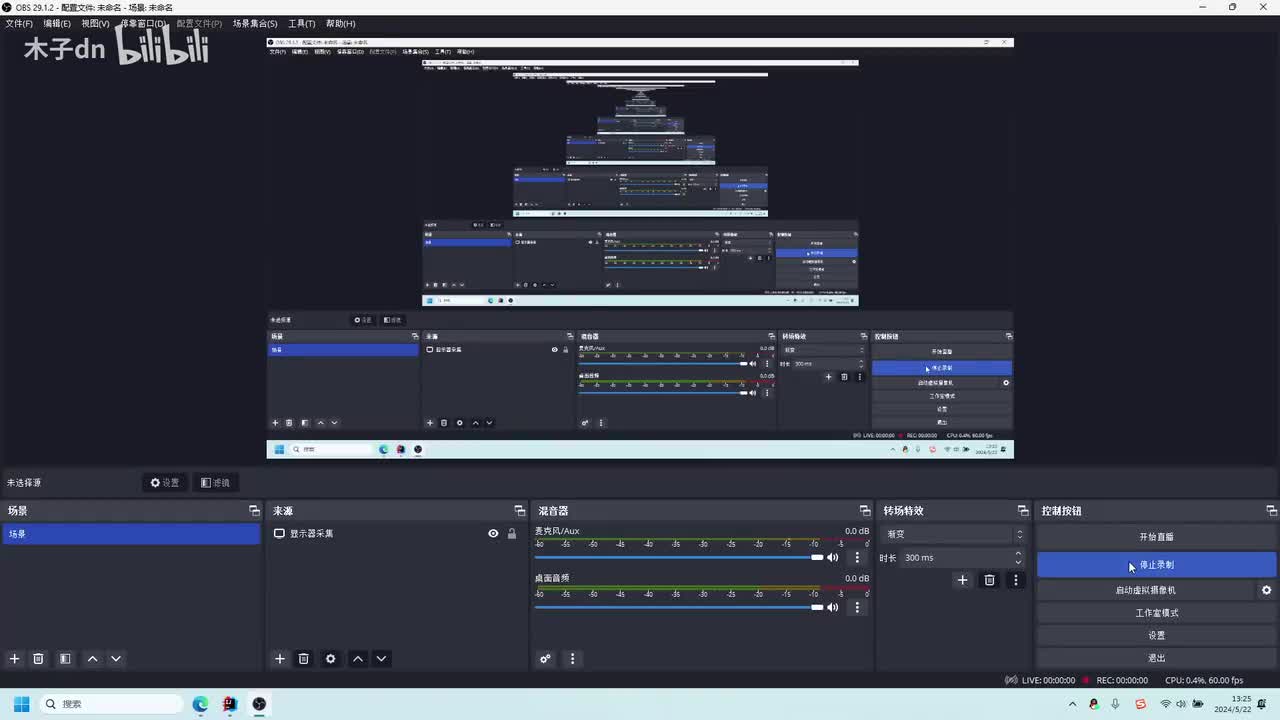Viewport: 1280px width, 720px height.
Task: Open the transition three-dot properties menu
Action: [x=1016, y=580]
